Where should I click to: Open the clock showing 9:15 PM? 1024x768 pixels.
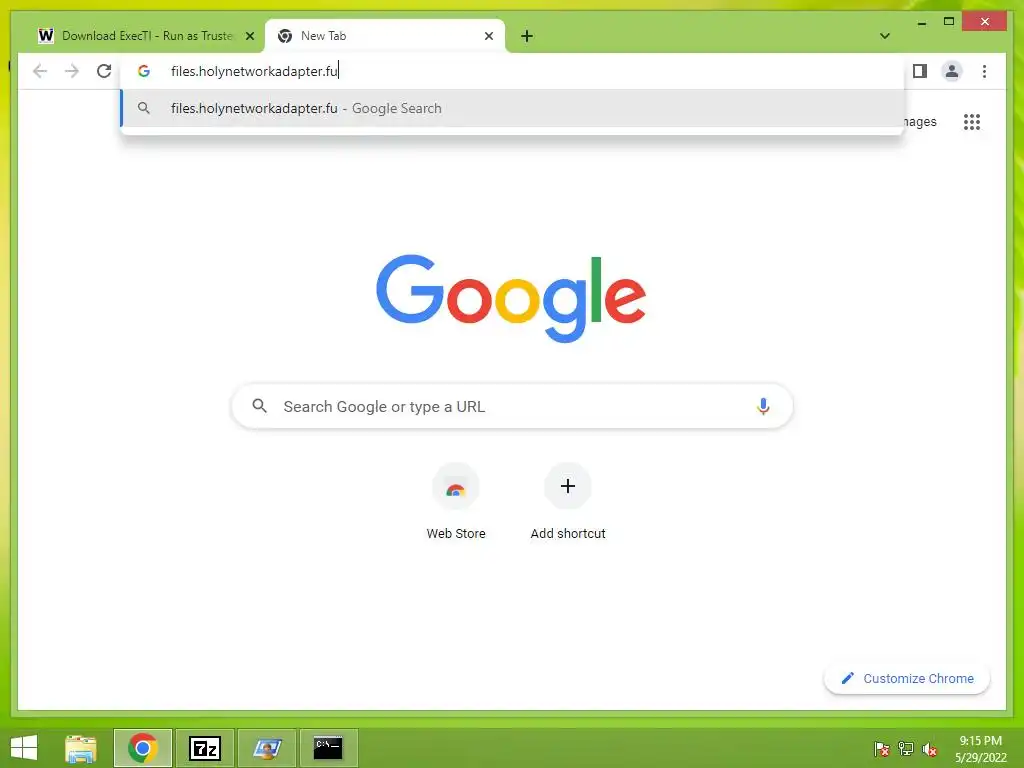pyautogui.click(x=980, y=749)
